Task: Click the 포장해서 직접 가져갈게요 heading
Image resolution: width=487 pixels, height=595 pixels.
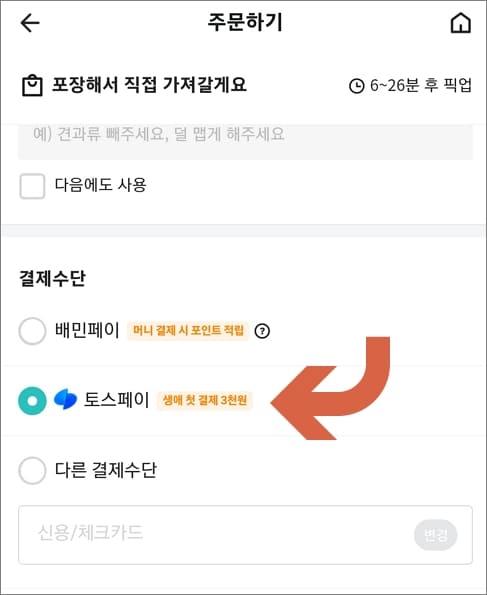Action: [x=149, y=85]
